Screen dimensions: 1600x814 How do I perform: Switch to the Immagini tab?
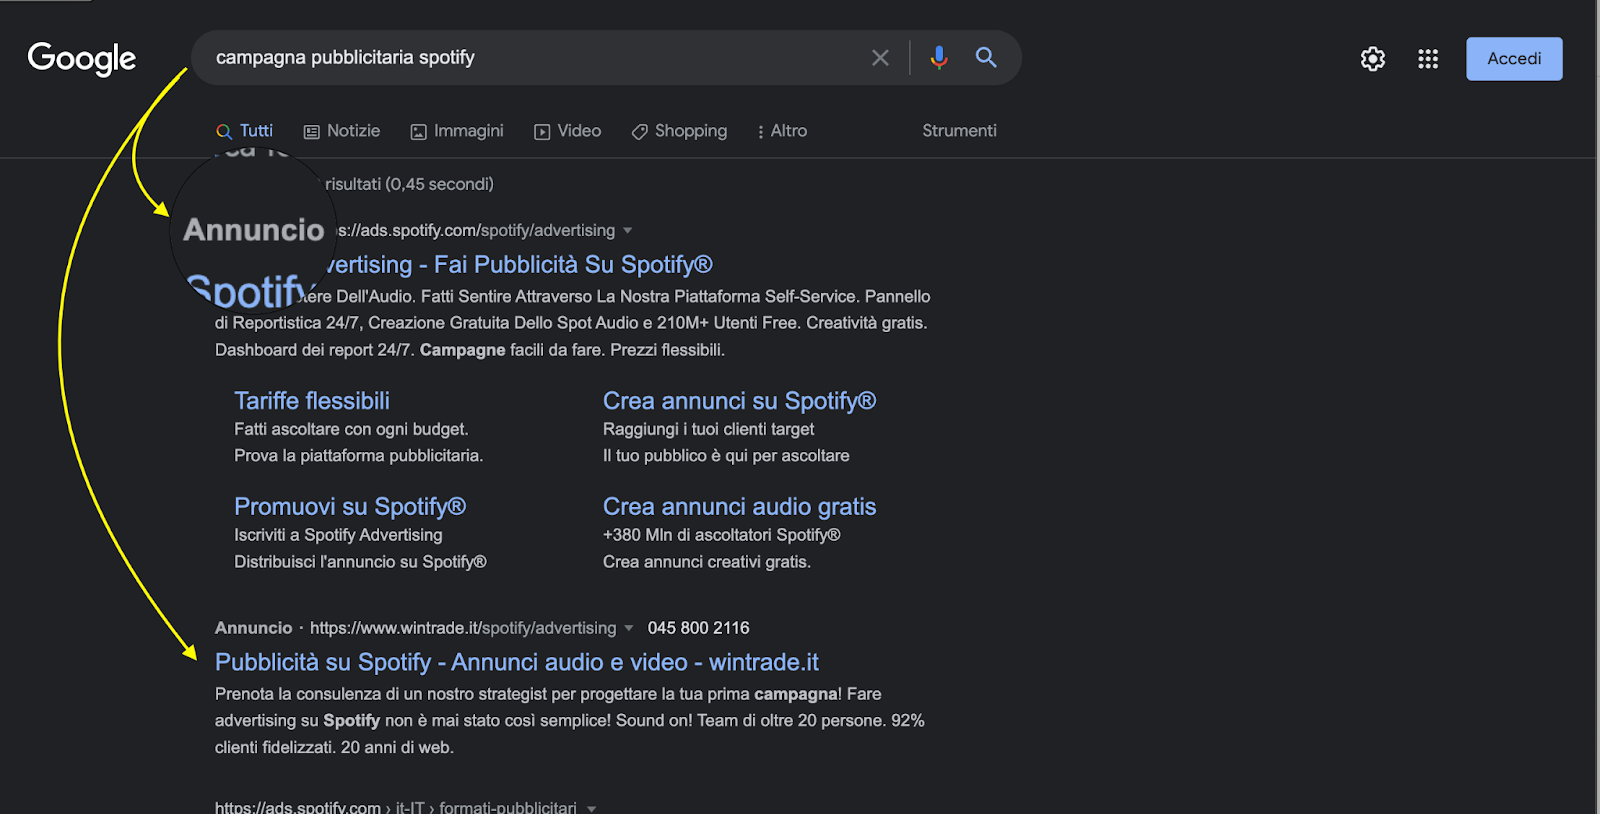pyautogui.click(x=457, y=131)
